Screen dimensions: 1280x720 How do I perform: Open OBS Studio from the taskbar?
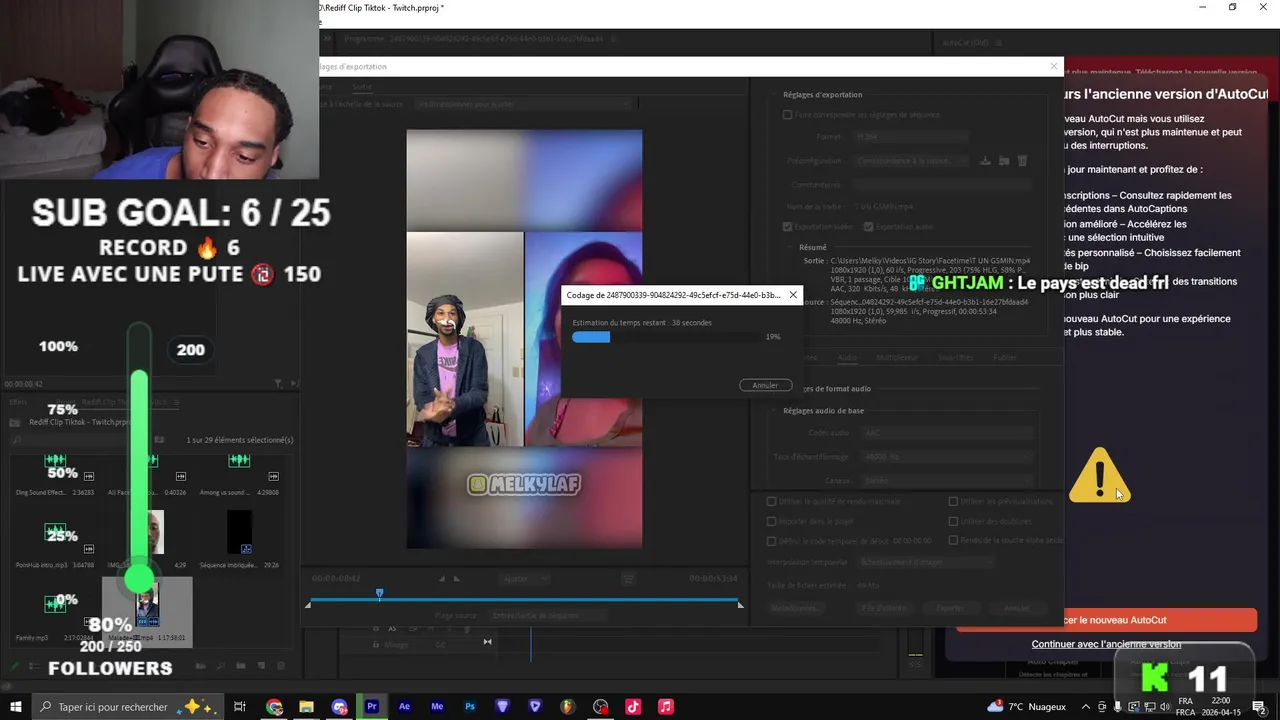coord(600,707)
